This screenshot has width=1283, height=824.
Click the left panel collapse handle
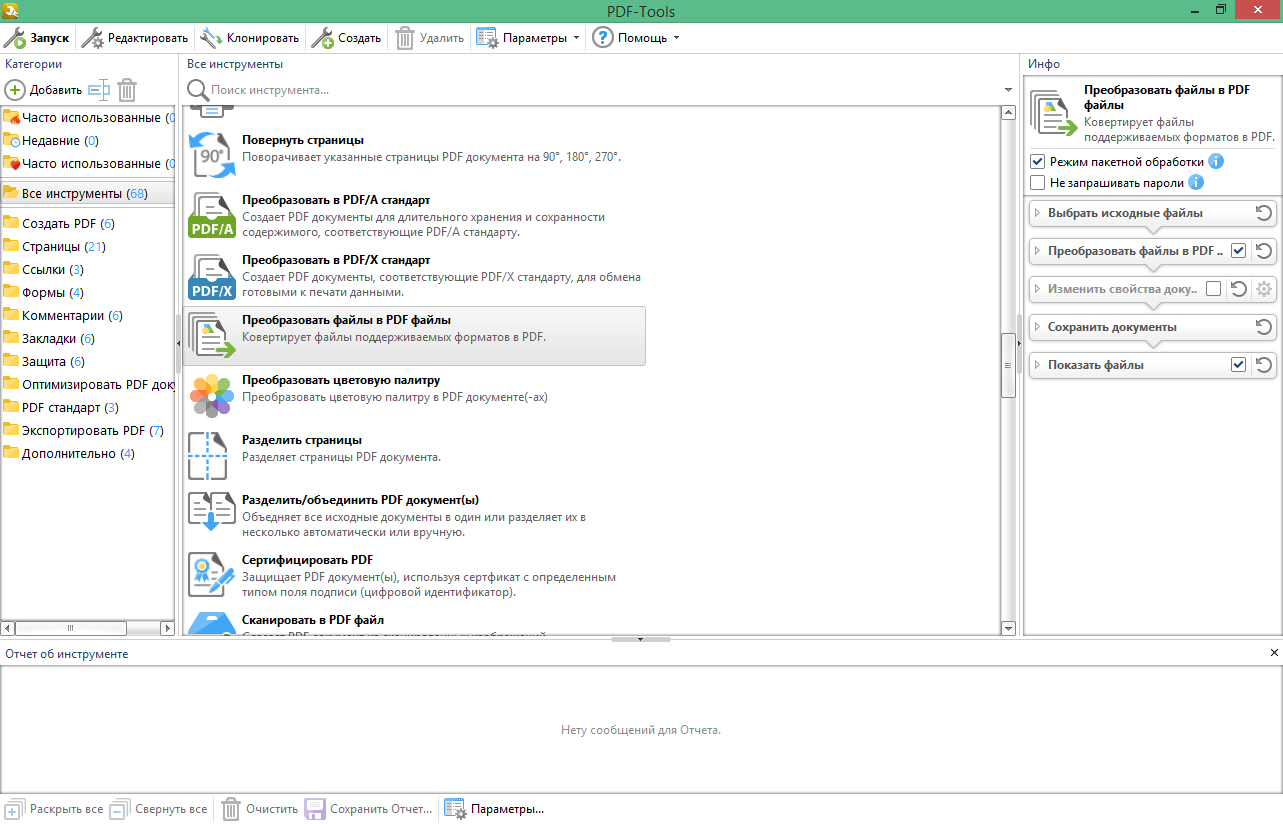(180, 343)
